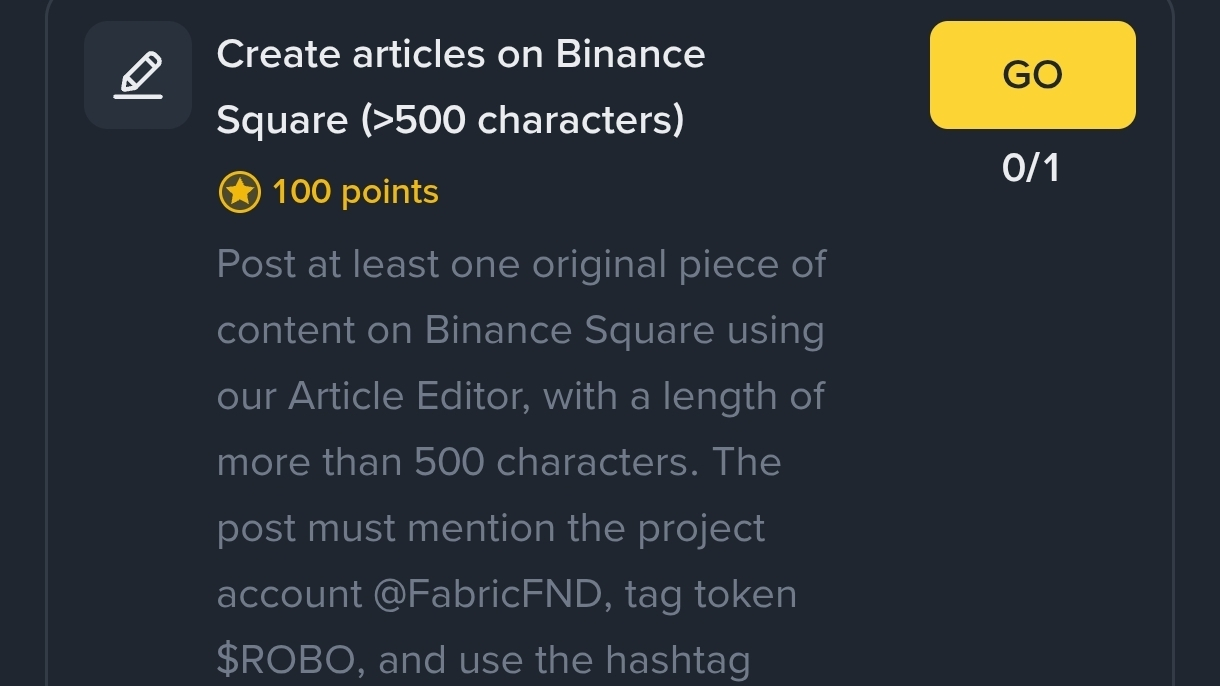The height and width of the screenshot is (686, 1220).
Task: Click the pencil edit icon
Action: (x=138, y=75)
